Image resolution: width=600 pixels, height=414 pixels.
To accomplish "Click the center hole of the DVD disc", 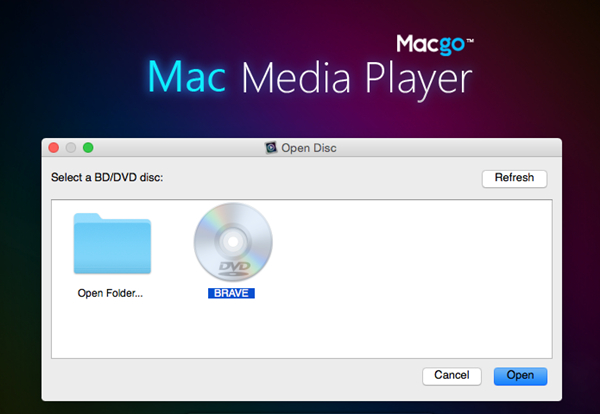I will point(232,239).
